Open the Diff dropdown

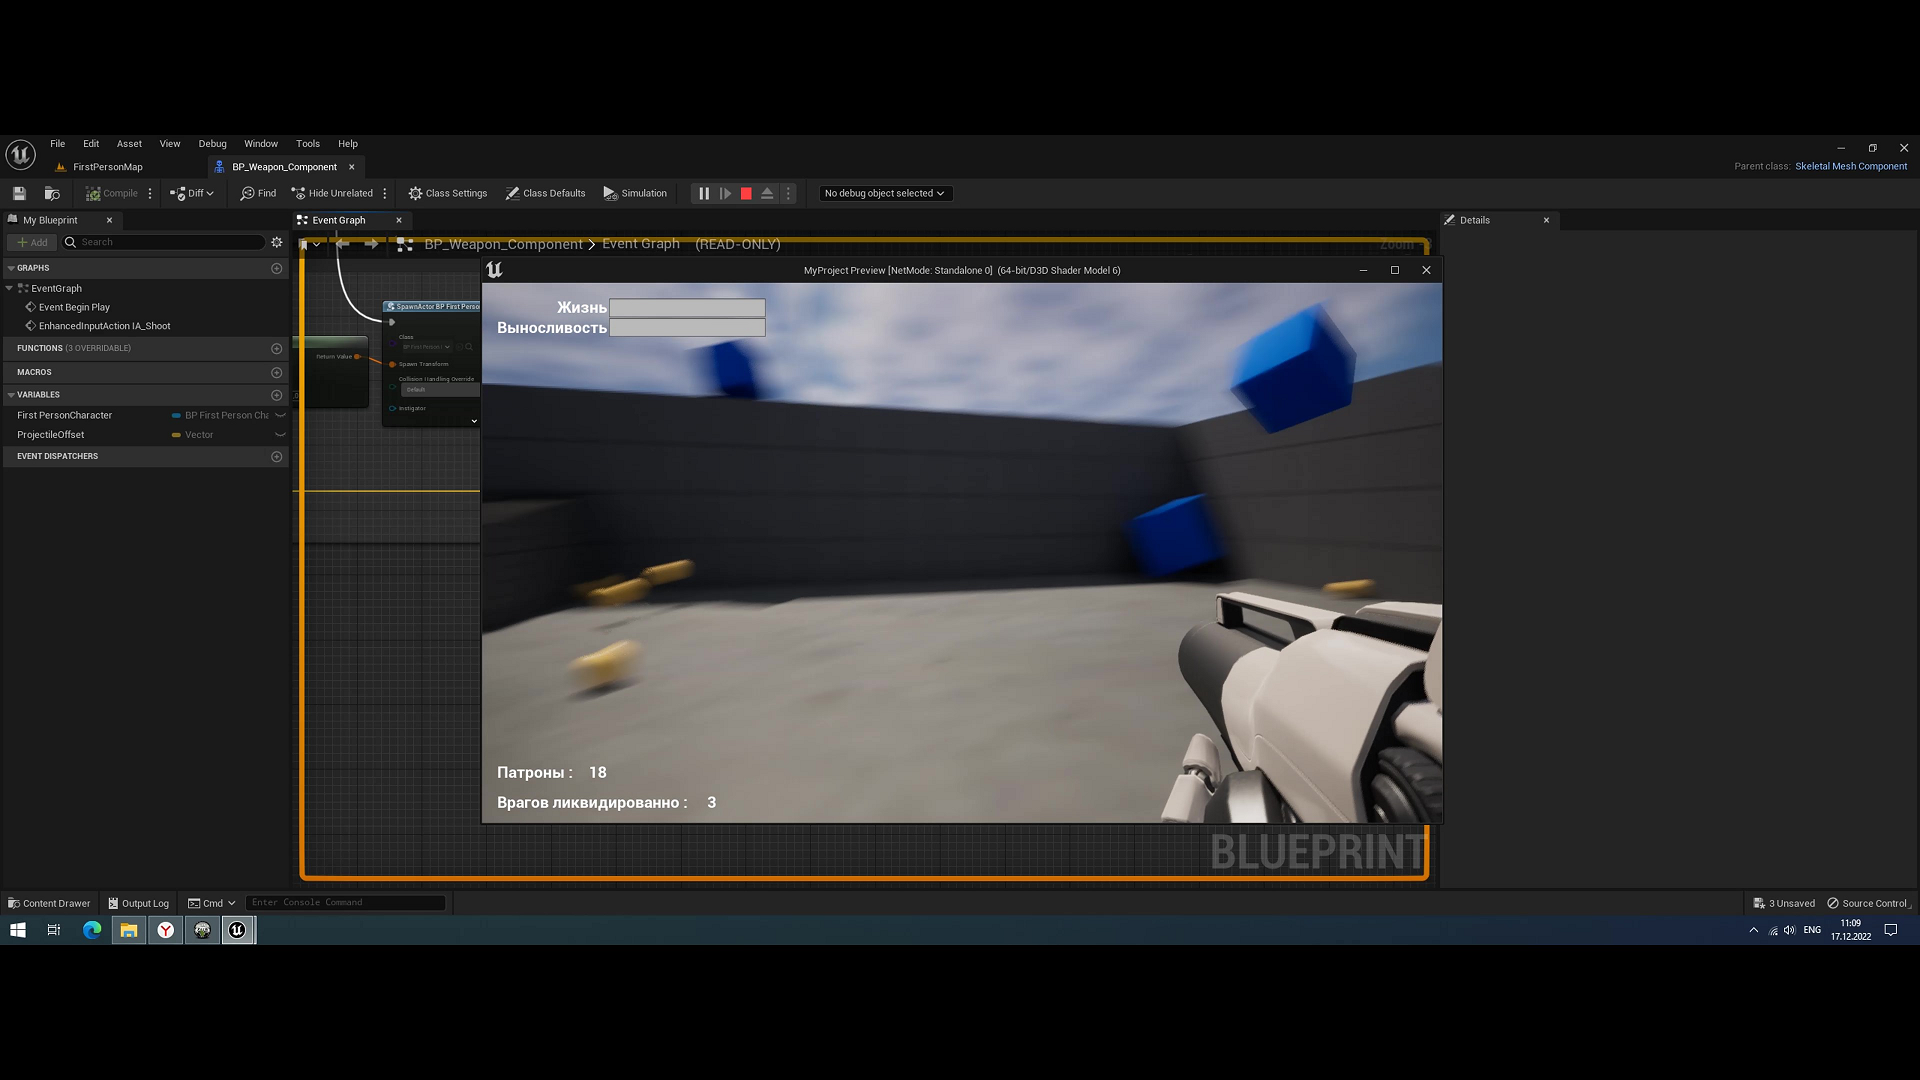tap(193, 193)
